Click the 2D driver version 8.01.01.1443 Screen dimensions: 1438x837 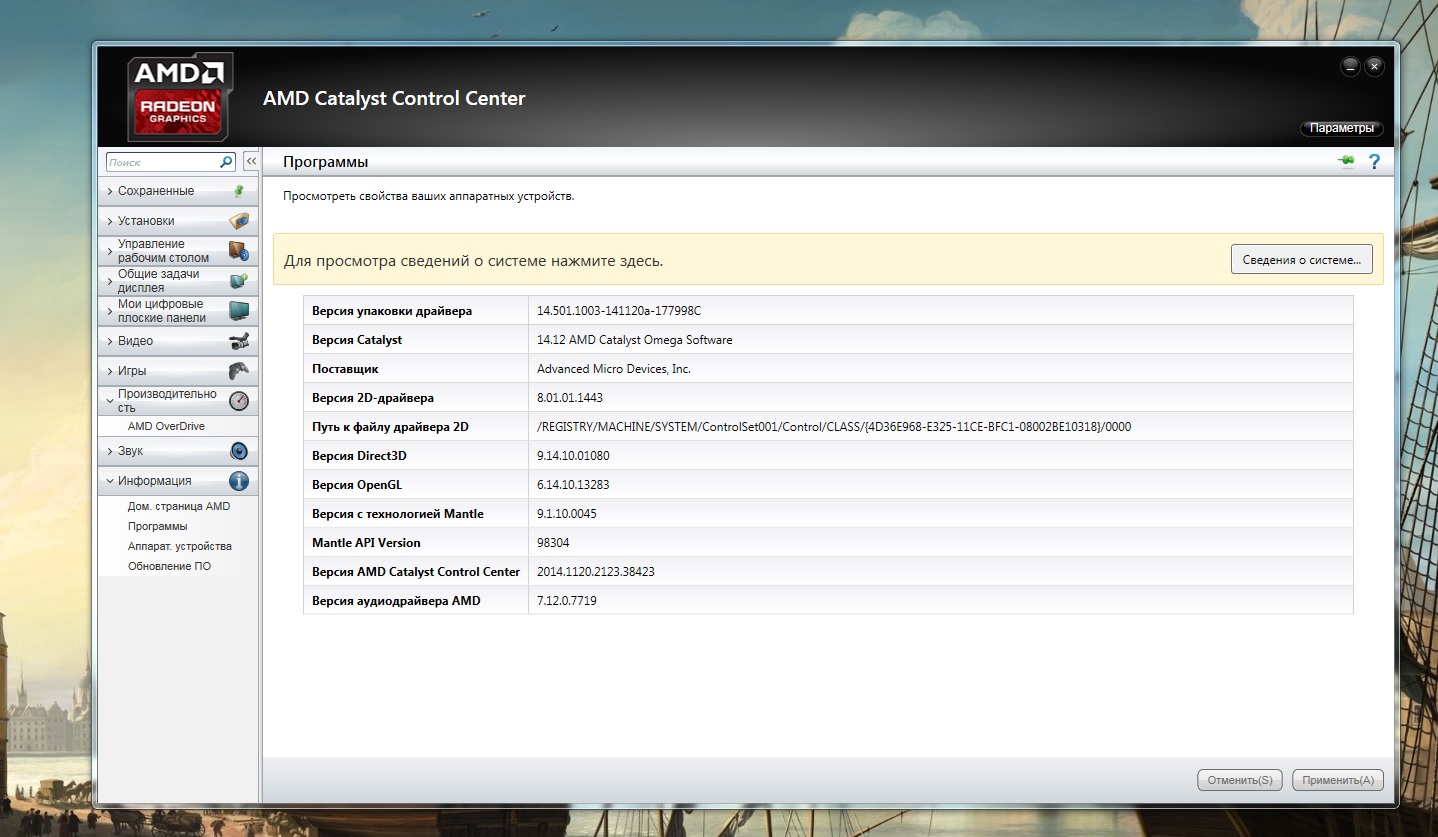(570, 398)
